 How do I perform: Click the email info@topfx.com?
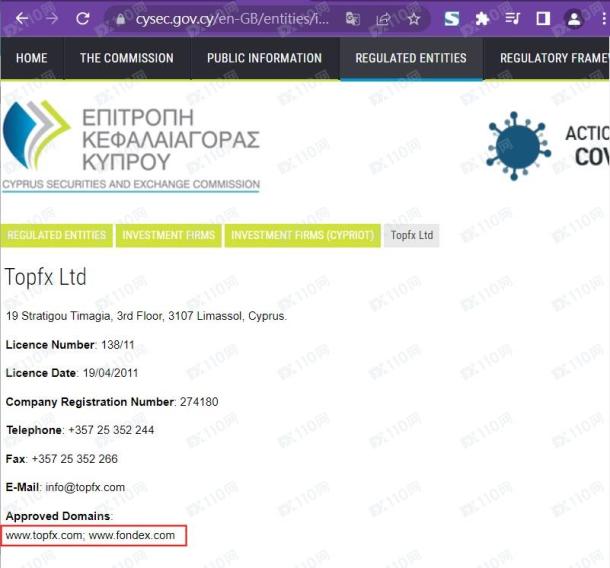coord(85,487)
